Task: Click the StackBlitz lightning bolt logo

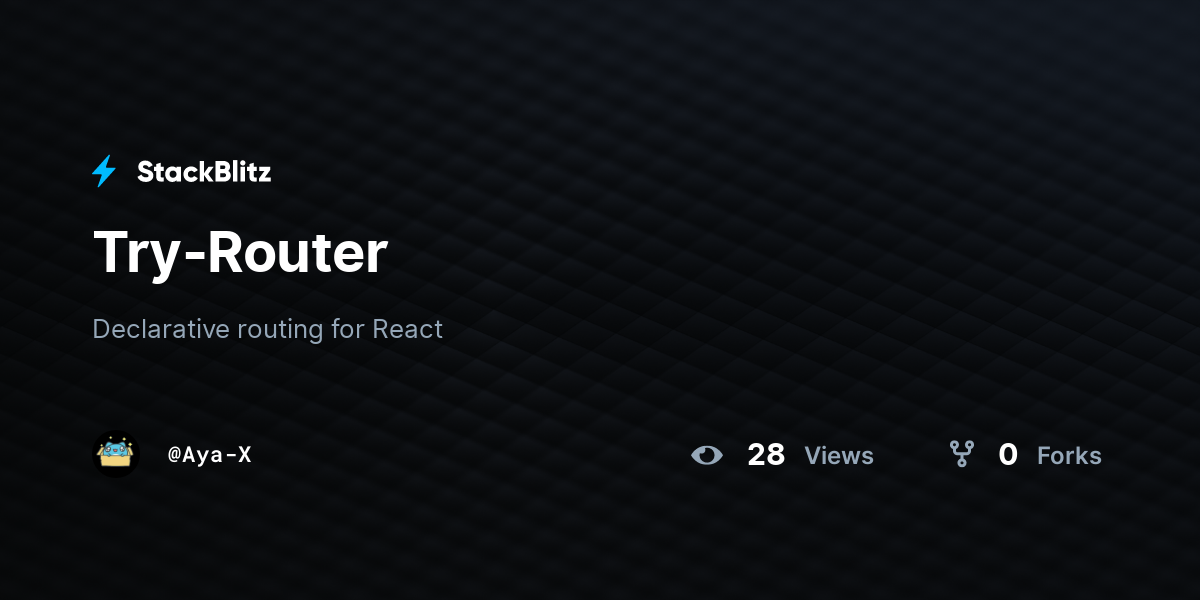Action: [x=104, y=172]
